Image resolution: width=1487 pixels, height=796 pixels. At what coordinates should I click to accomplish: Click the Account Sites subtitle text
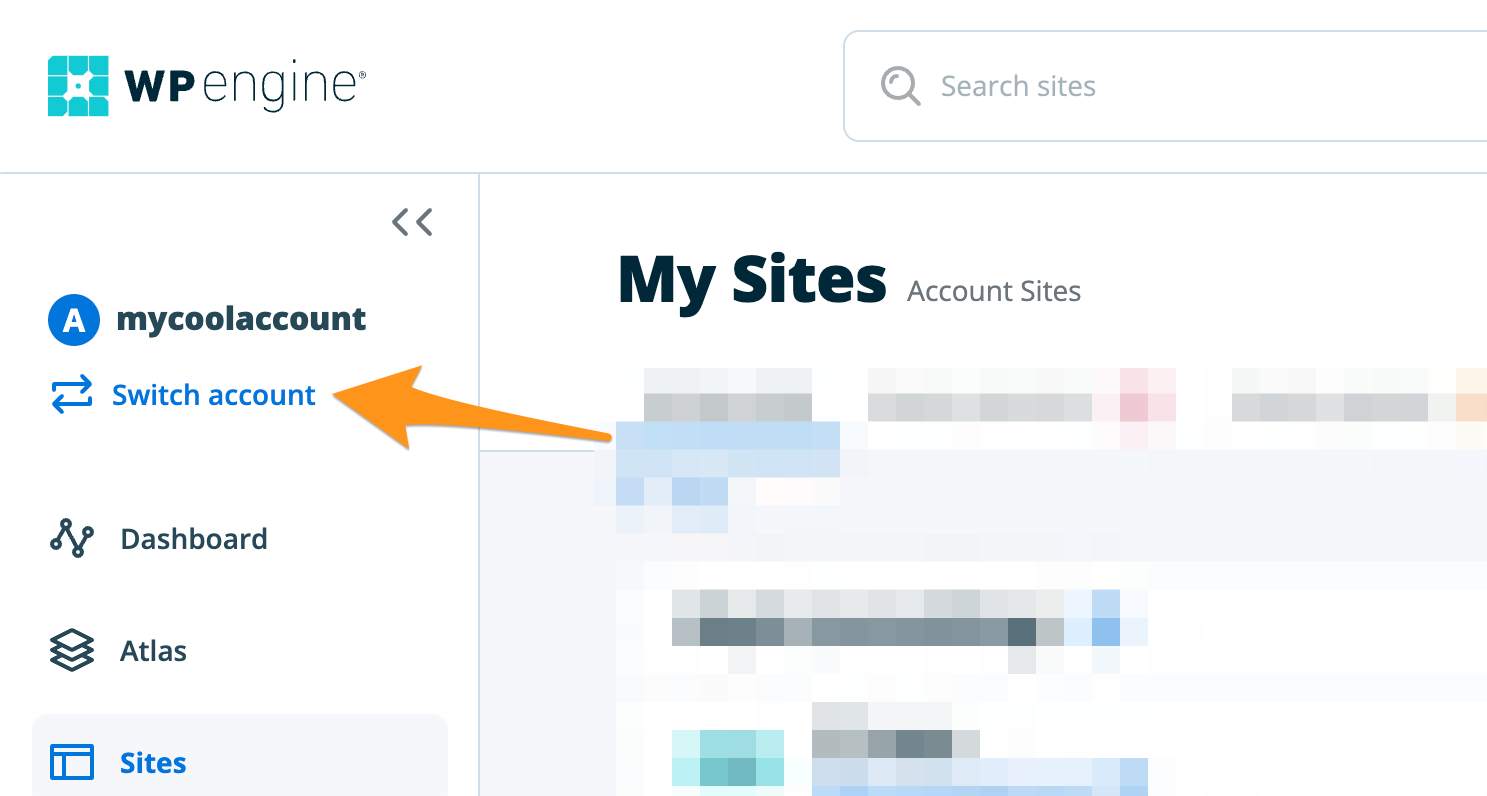994,291
